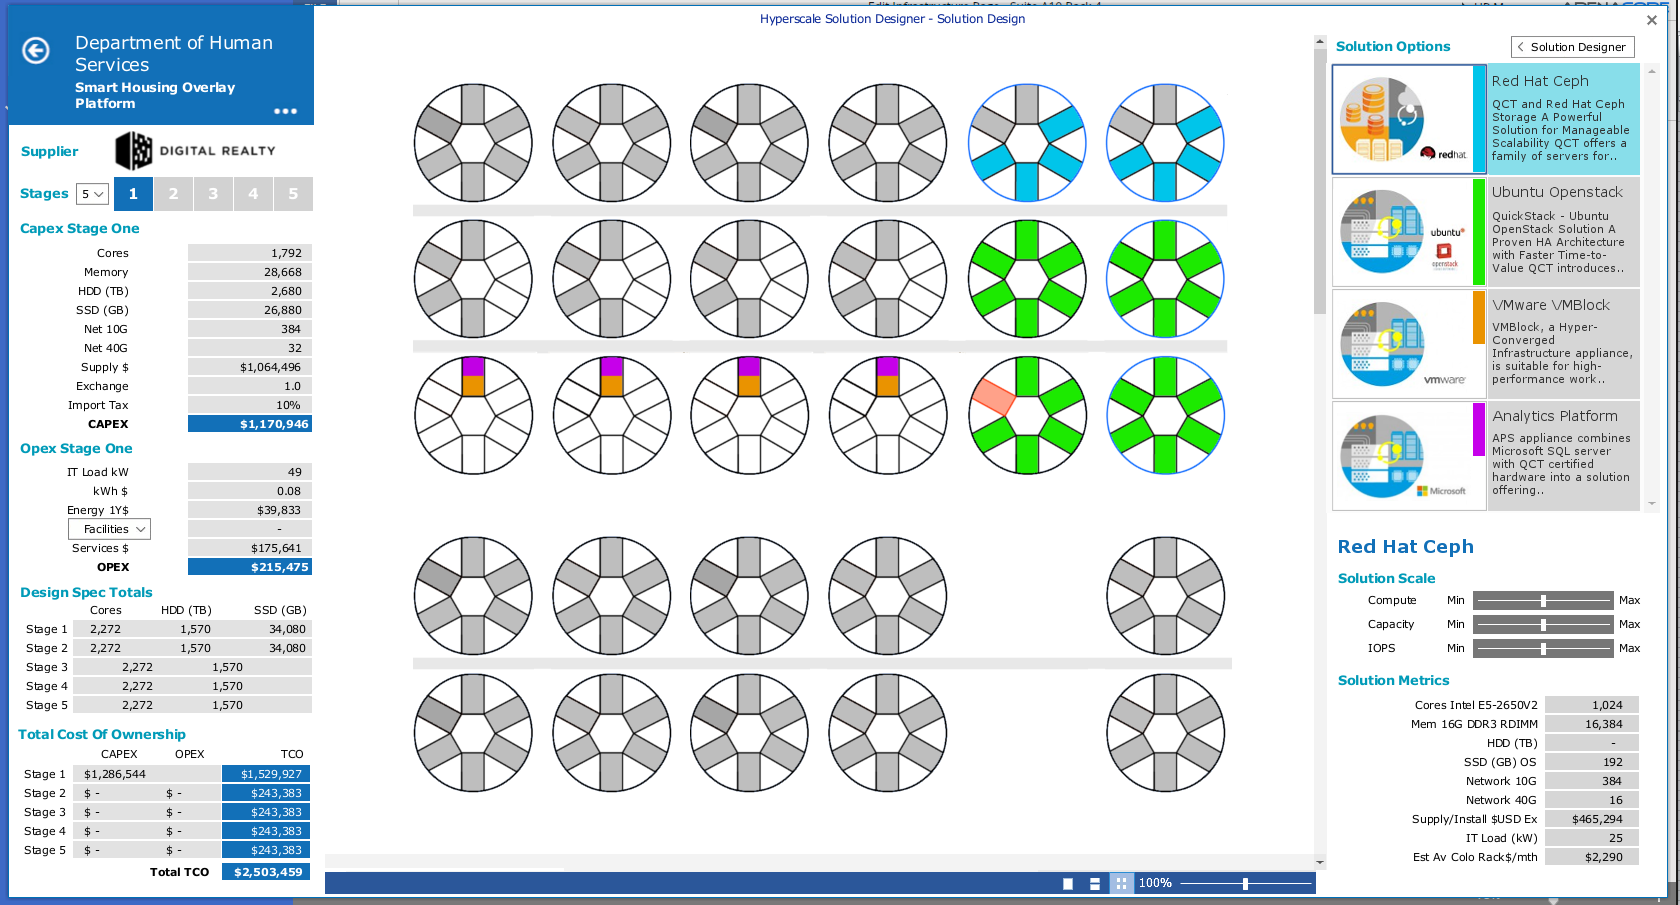
Task: Adjust the Capacity slider under Solution Scale
Action: 1543,624
